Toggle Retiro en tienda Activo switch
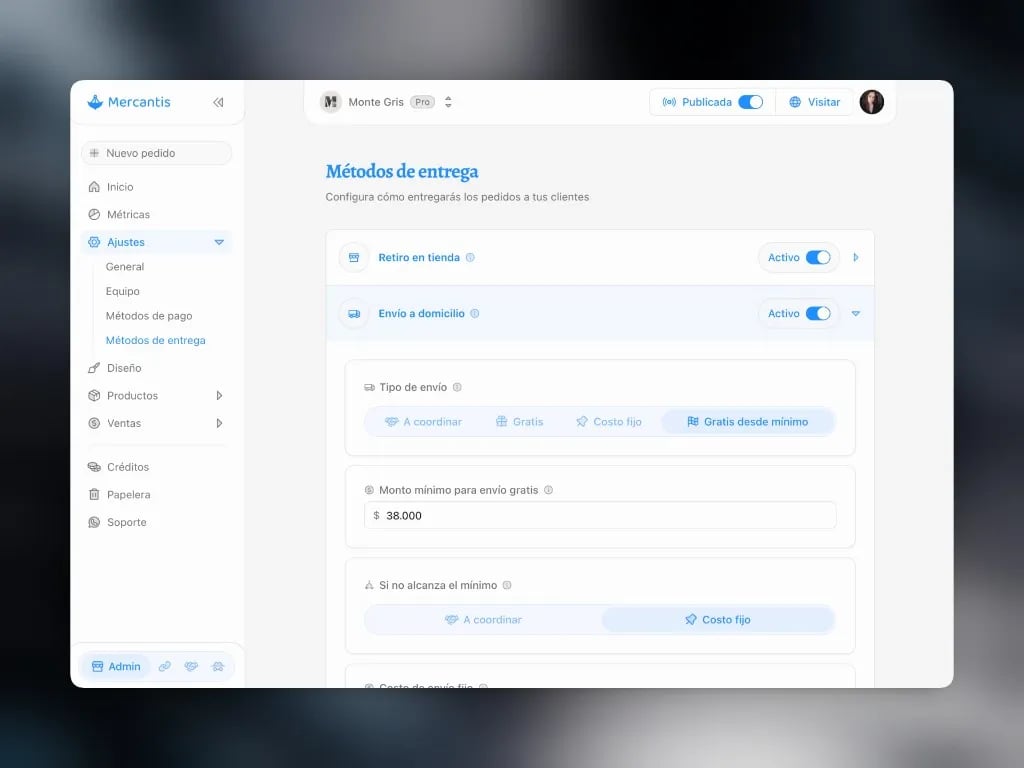This screenshot has height=768, width=1024. (x=818, y=257)
